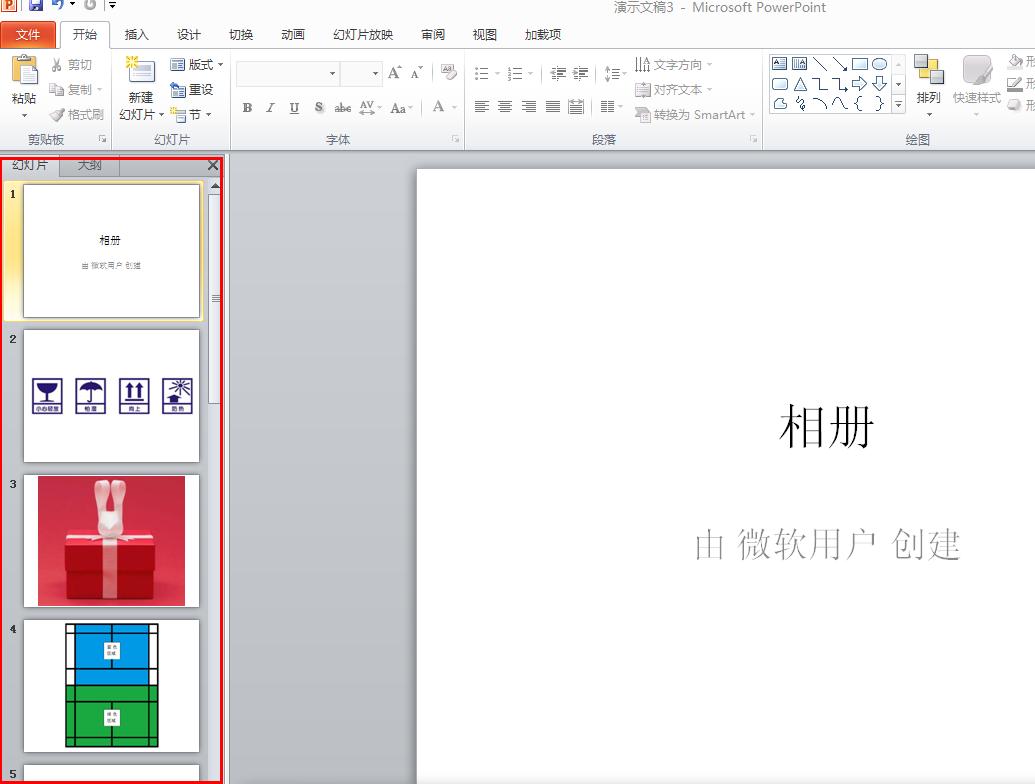Select slide 3 with the red gift thumbnail
The width and height of the screenshot is (1035, 784).
point(111,541)
